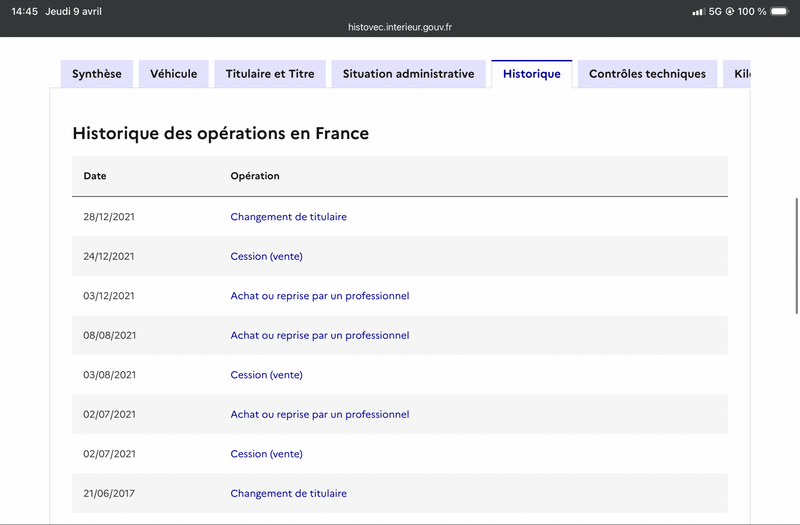
Task: Click the active Historique tab
Action: tap(532, 74)
